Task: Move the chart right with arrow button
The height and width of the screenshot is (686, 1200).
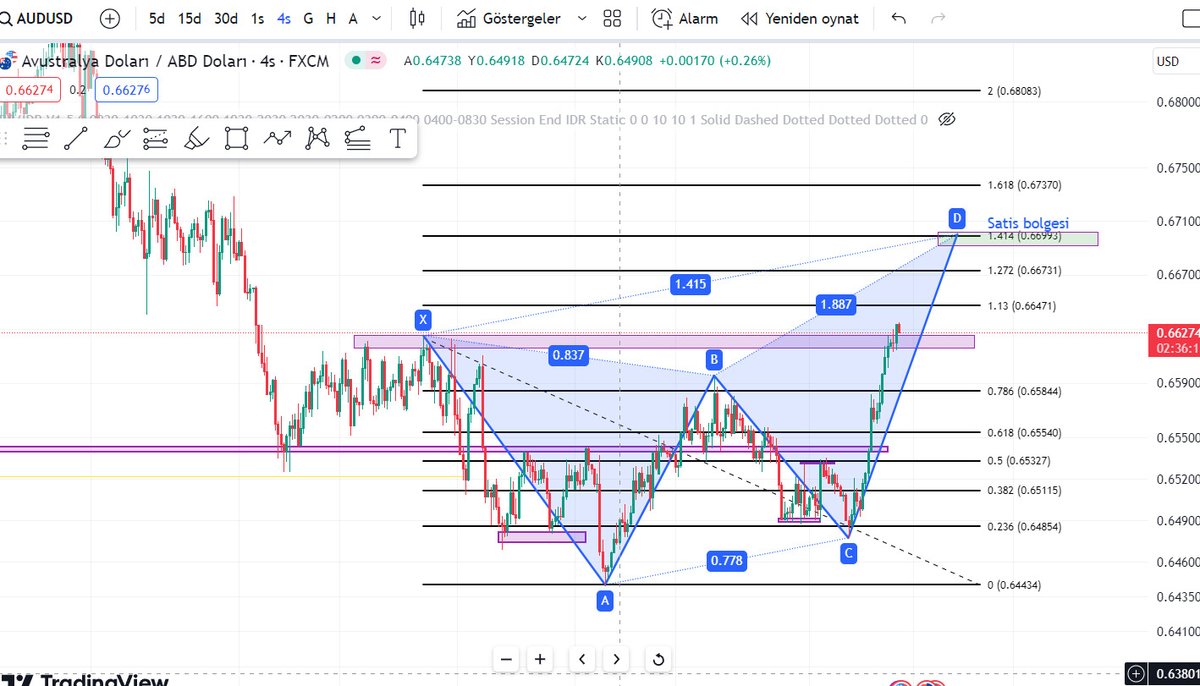Action: point(616,659)
